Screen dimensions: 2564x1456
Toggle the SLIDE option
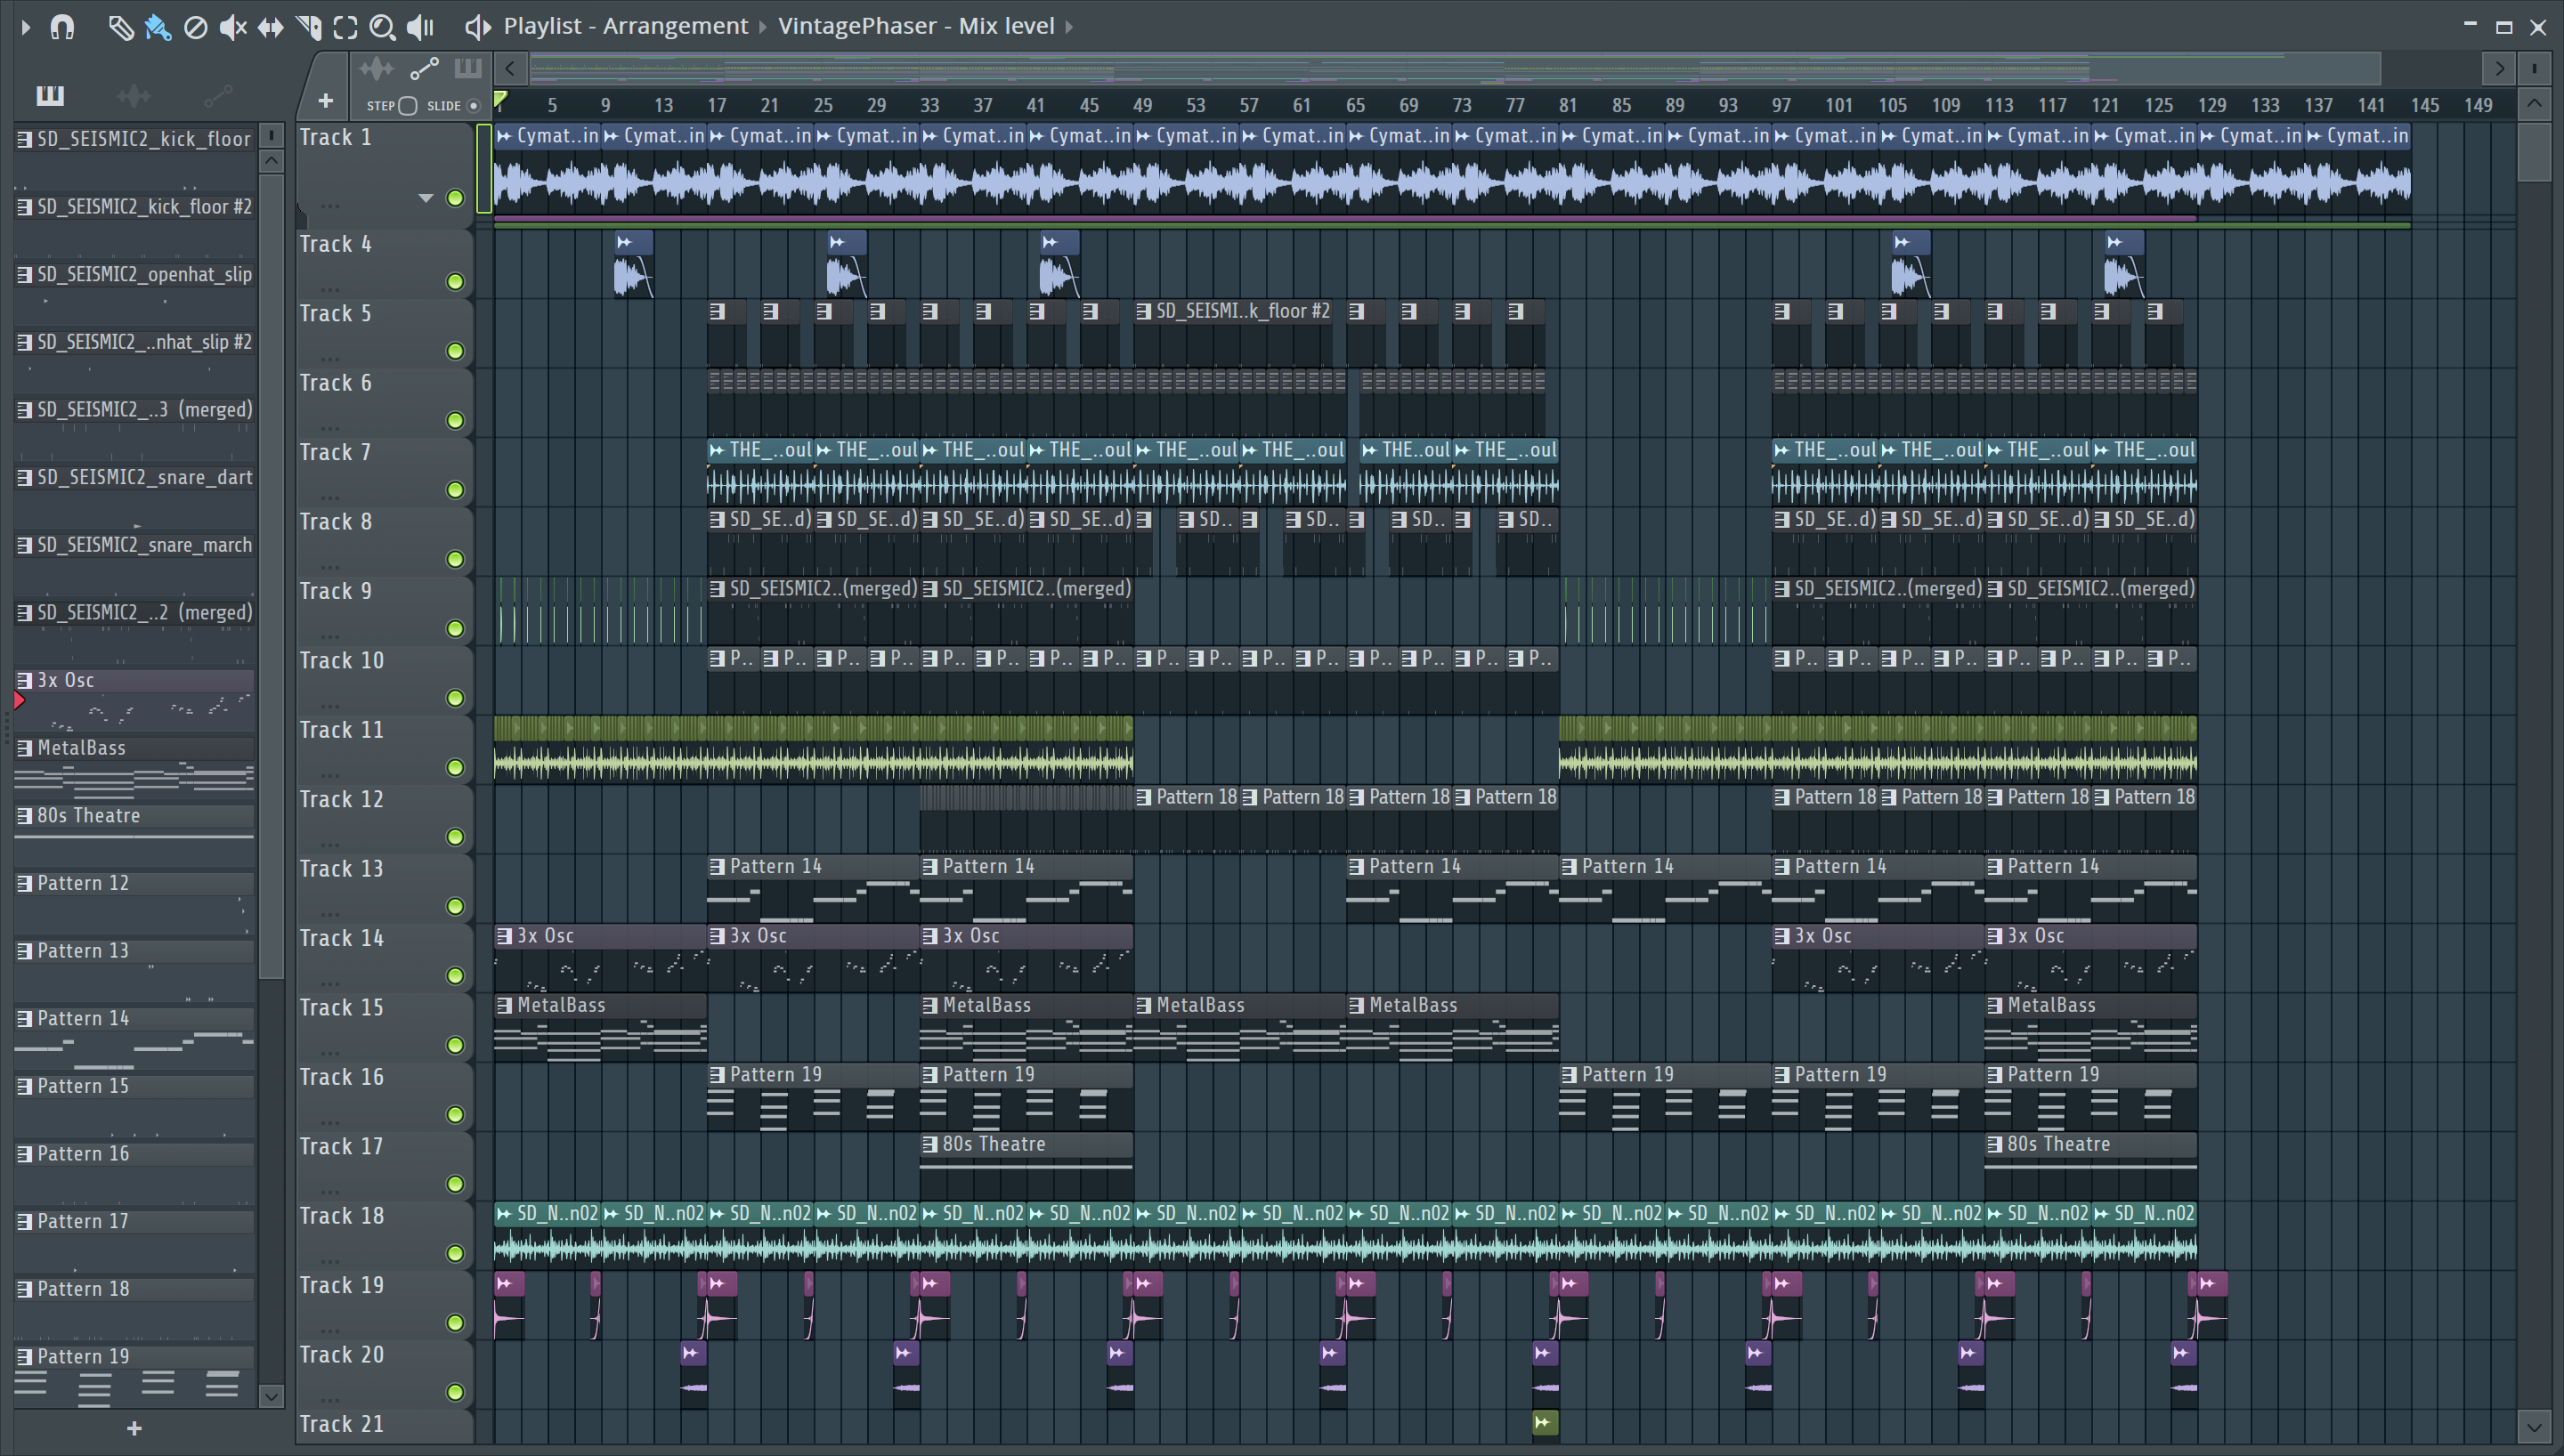pyautogui.click(x=473, y=105)
